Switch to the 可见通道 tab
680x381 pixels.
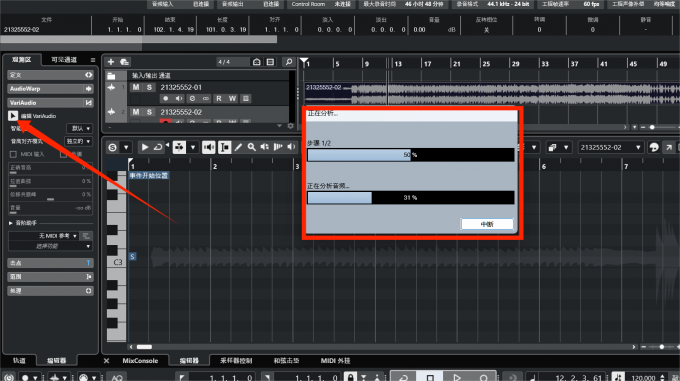click(x=64, y=60)
